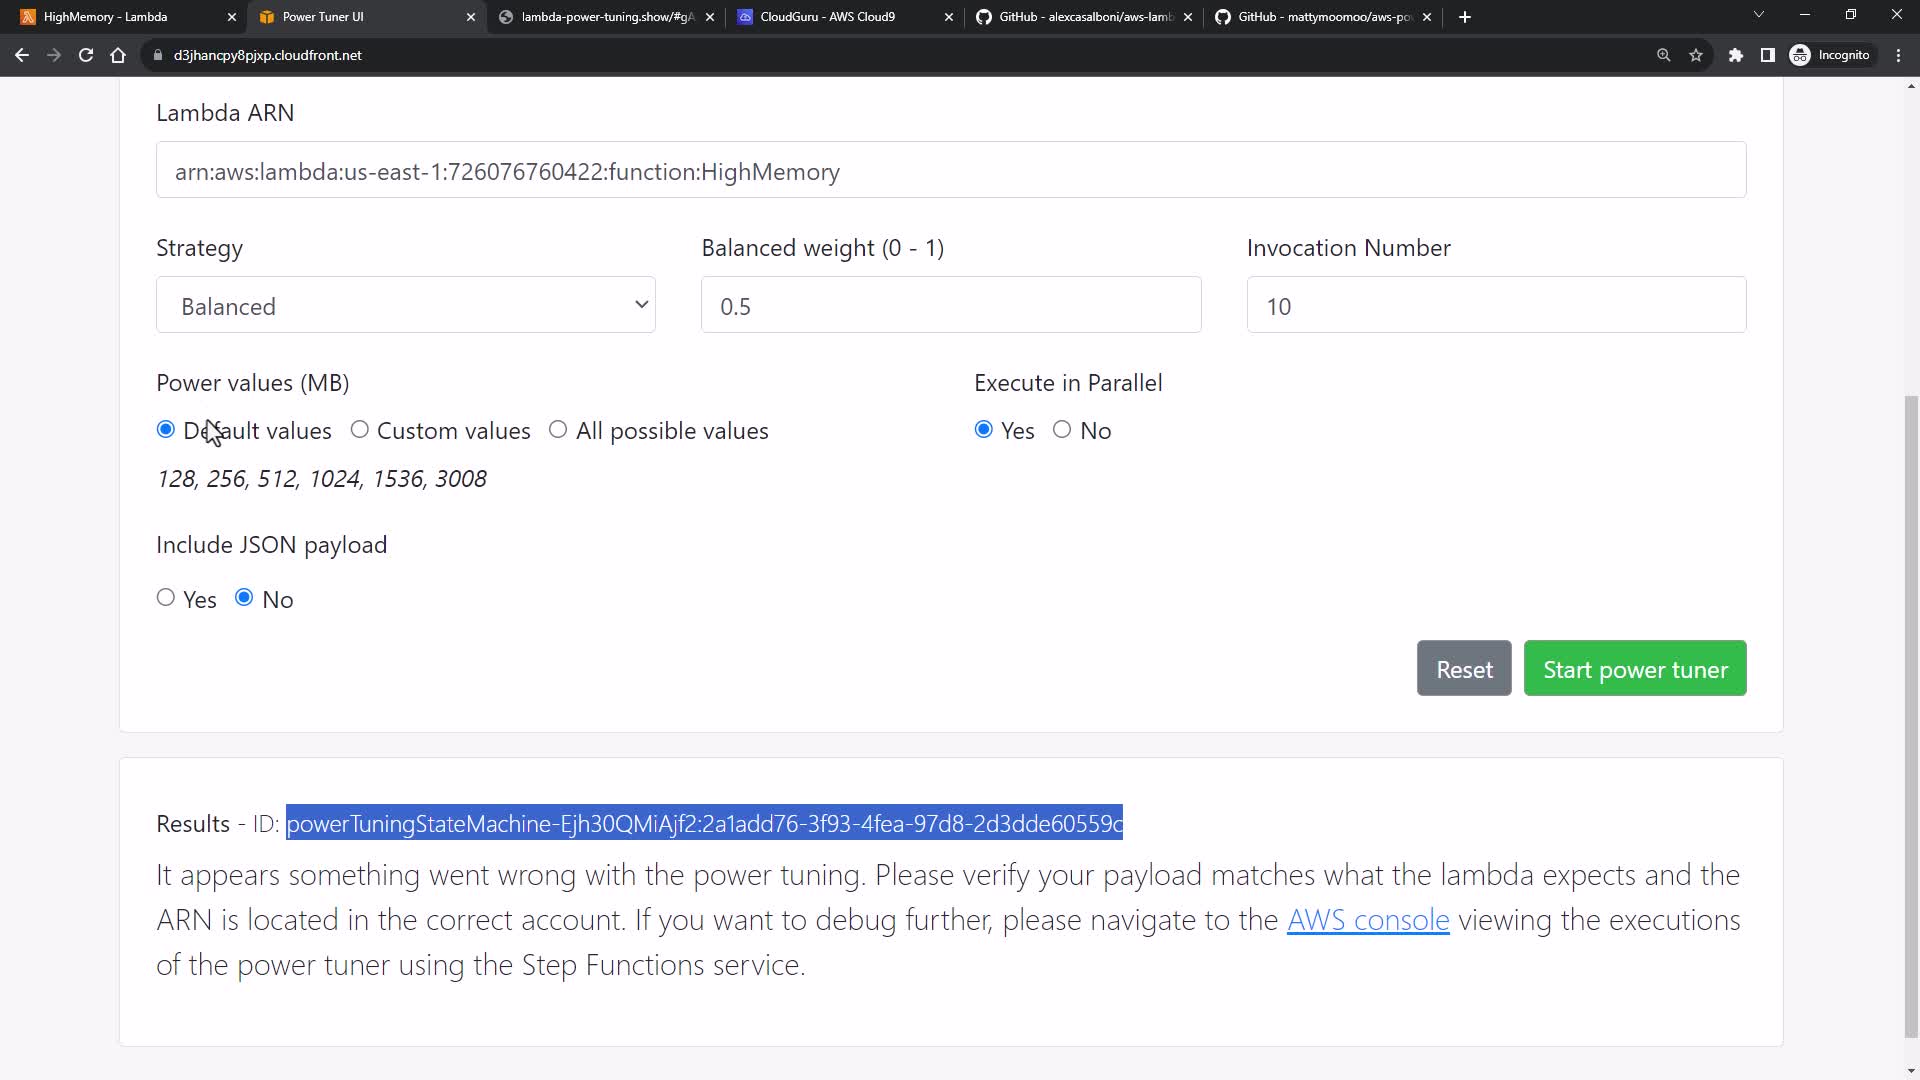Open a new browser tab with plus icon
Viewport: 1920px width, 1080px height.
1465,17
